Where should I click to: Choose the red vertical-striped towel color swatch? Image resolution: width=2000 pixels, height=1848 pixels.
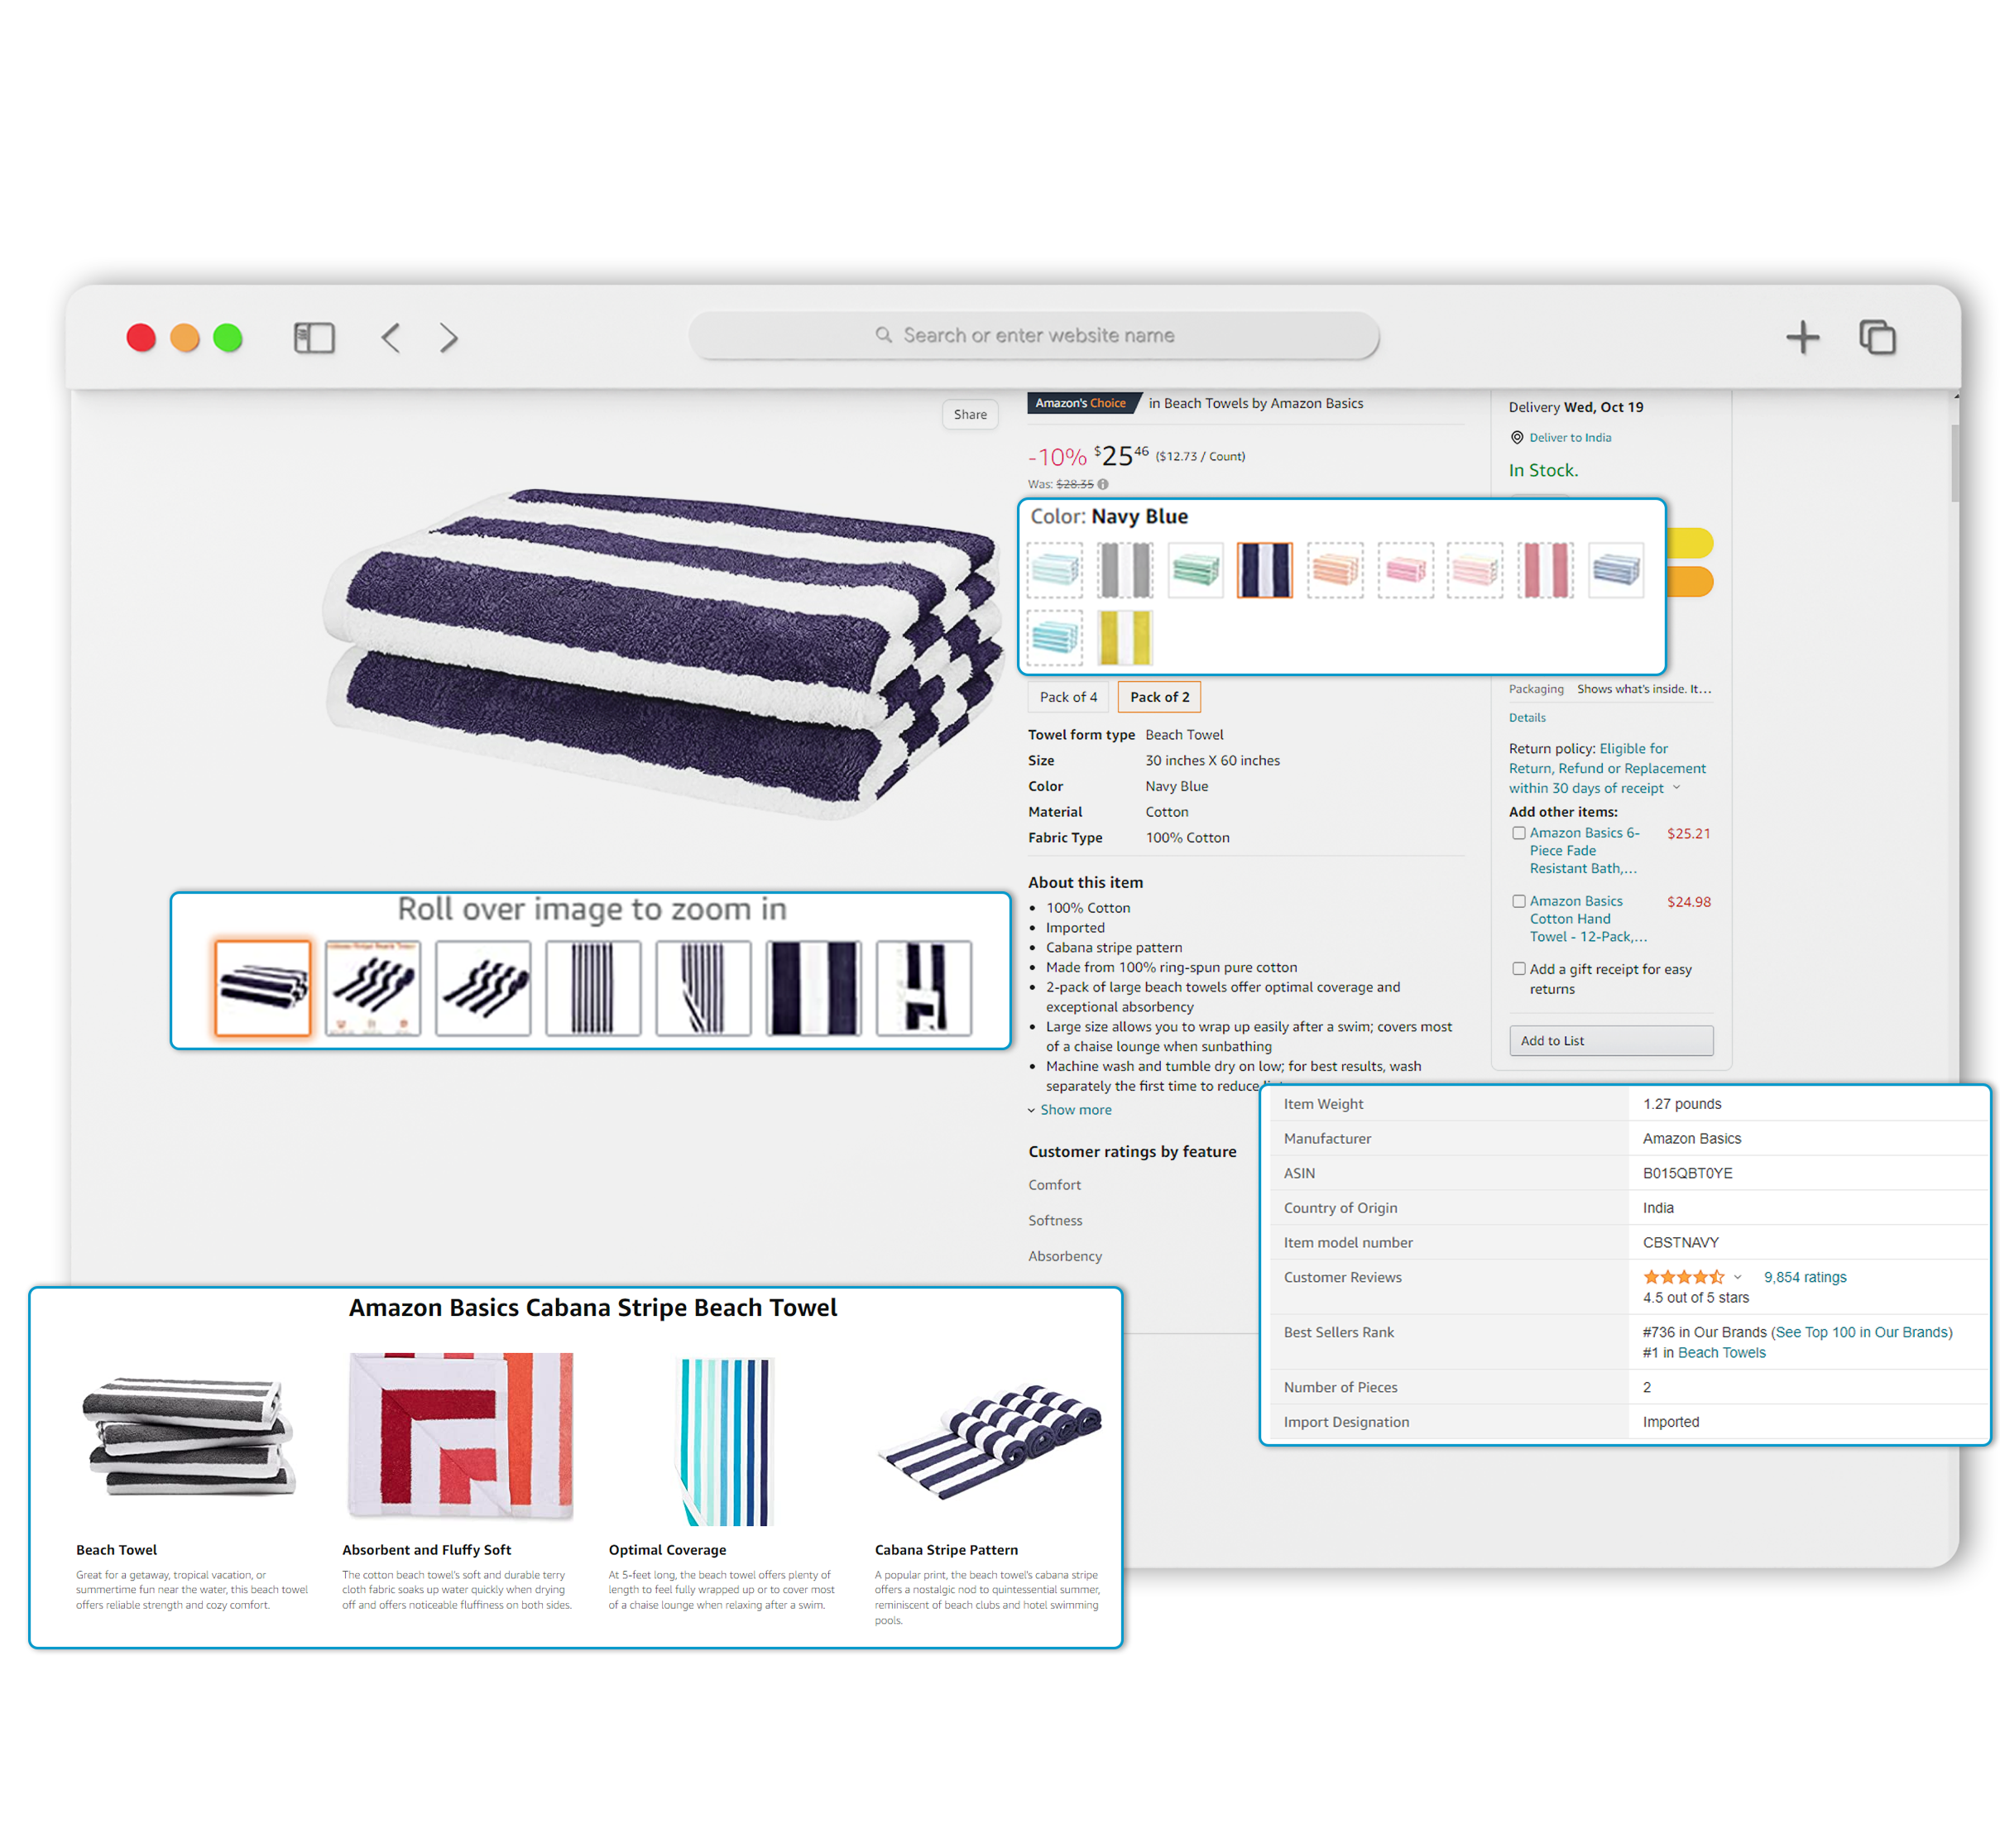click(x=1545, y=571)
